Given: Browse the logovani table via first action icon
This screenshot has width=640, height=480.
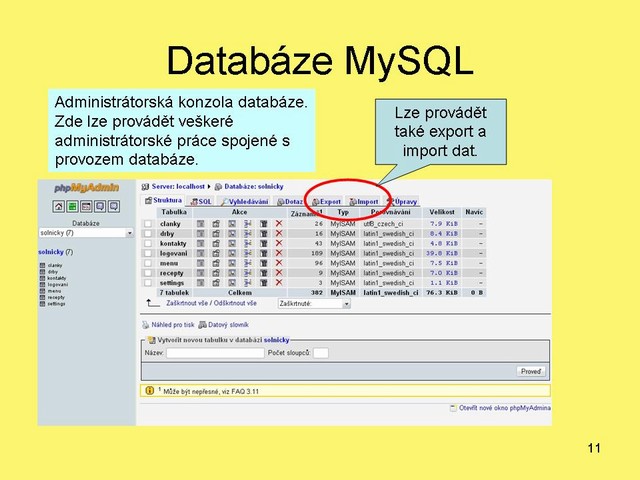Looking at the screenshot, I should click(200, 253).
